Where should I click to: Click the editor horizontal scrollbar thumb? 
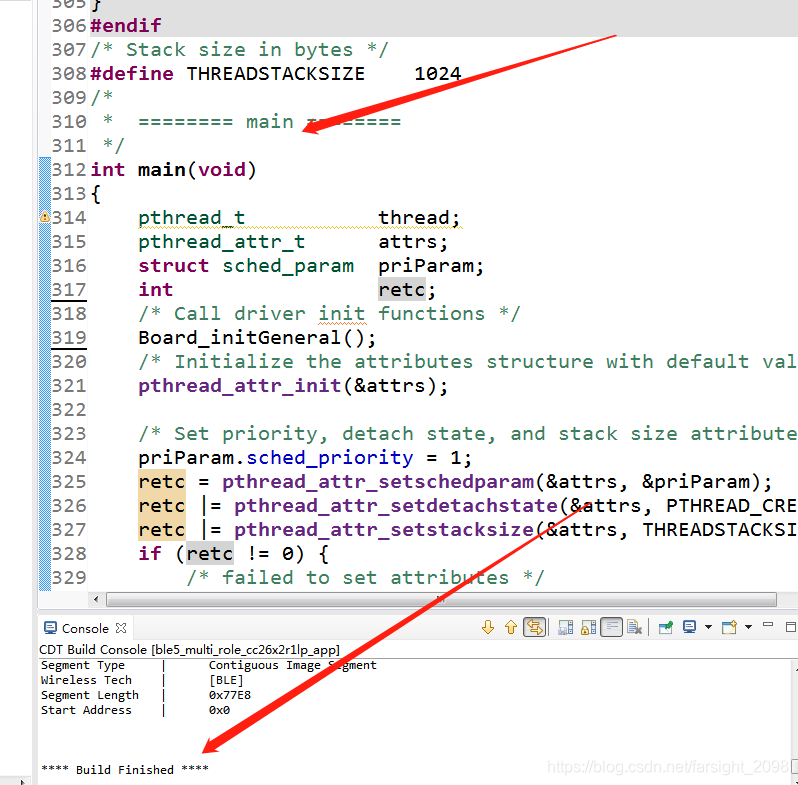(441, 600)
